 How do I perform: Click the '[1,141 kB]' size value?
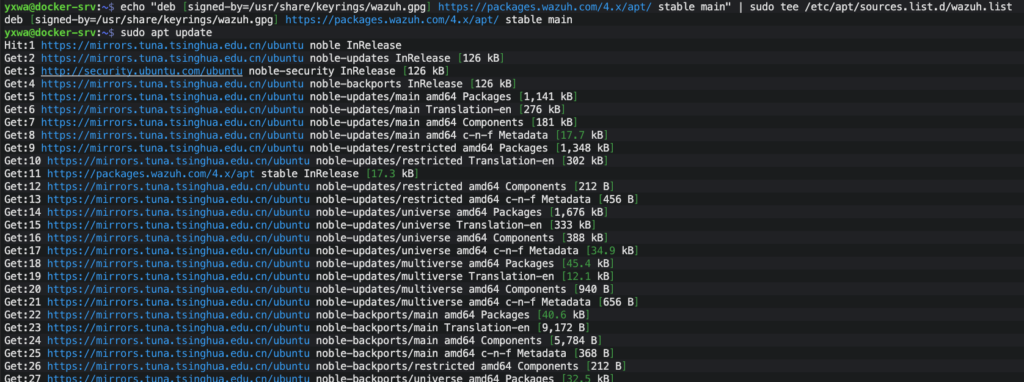pyautogui.click(x=548, y=97)
